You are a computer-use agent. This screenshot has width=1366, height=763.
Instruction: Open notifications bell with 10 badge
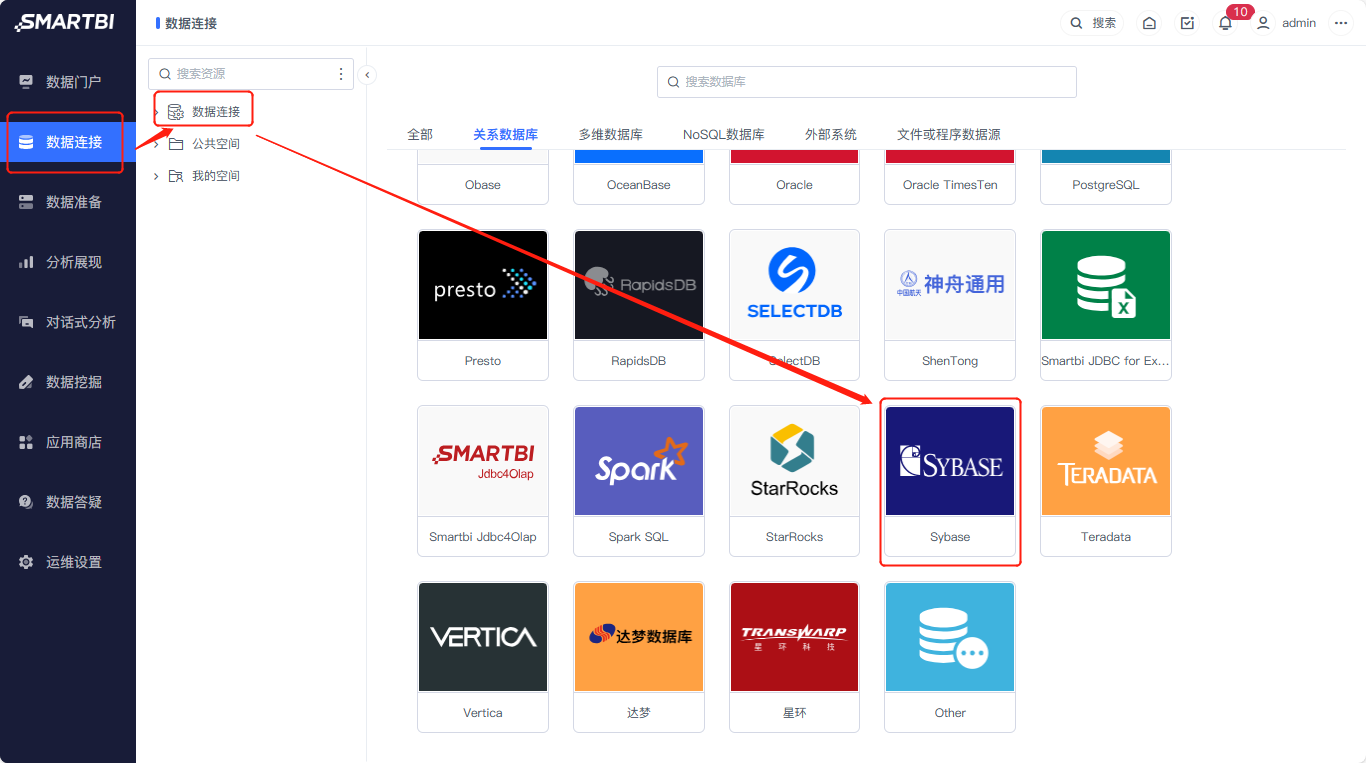click(x=1225, y=23)
